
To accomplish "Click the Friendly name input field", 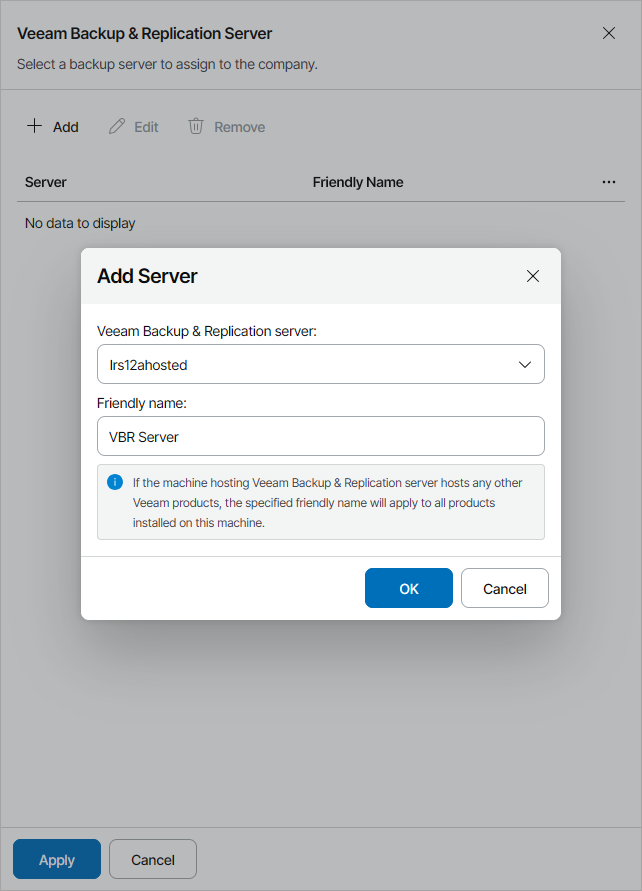I will pos(320,436).
